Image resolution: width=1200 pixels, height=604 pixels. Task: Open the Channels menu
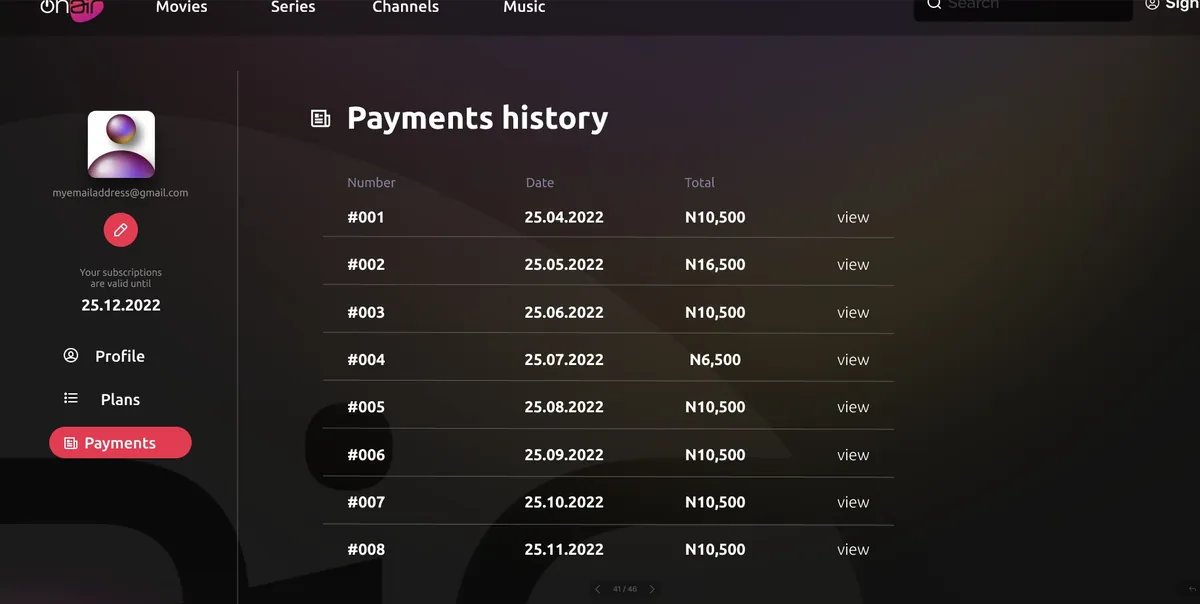pos(405,7)
